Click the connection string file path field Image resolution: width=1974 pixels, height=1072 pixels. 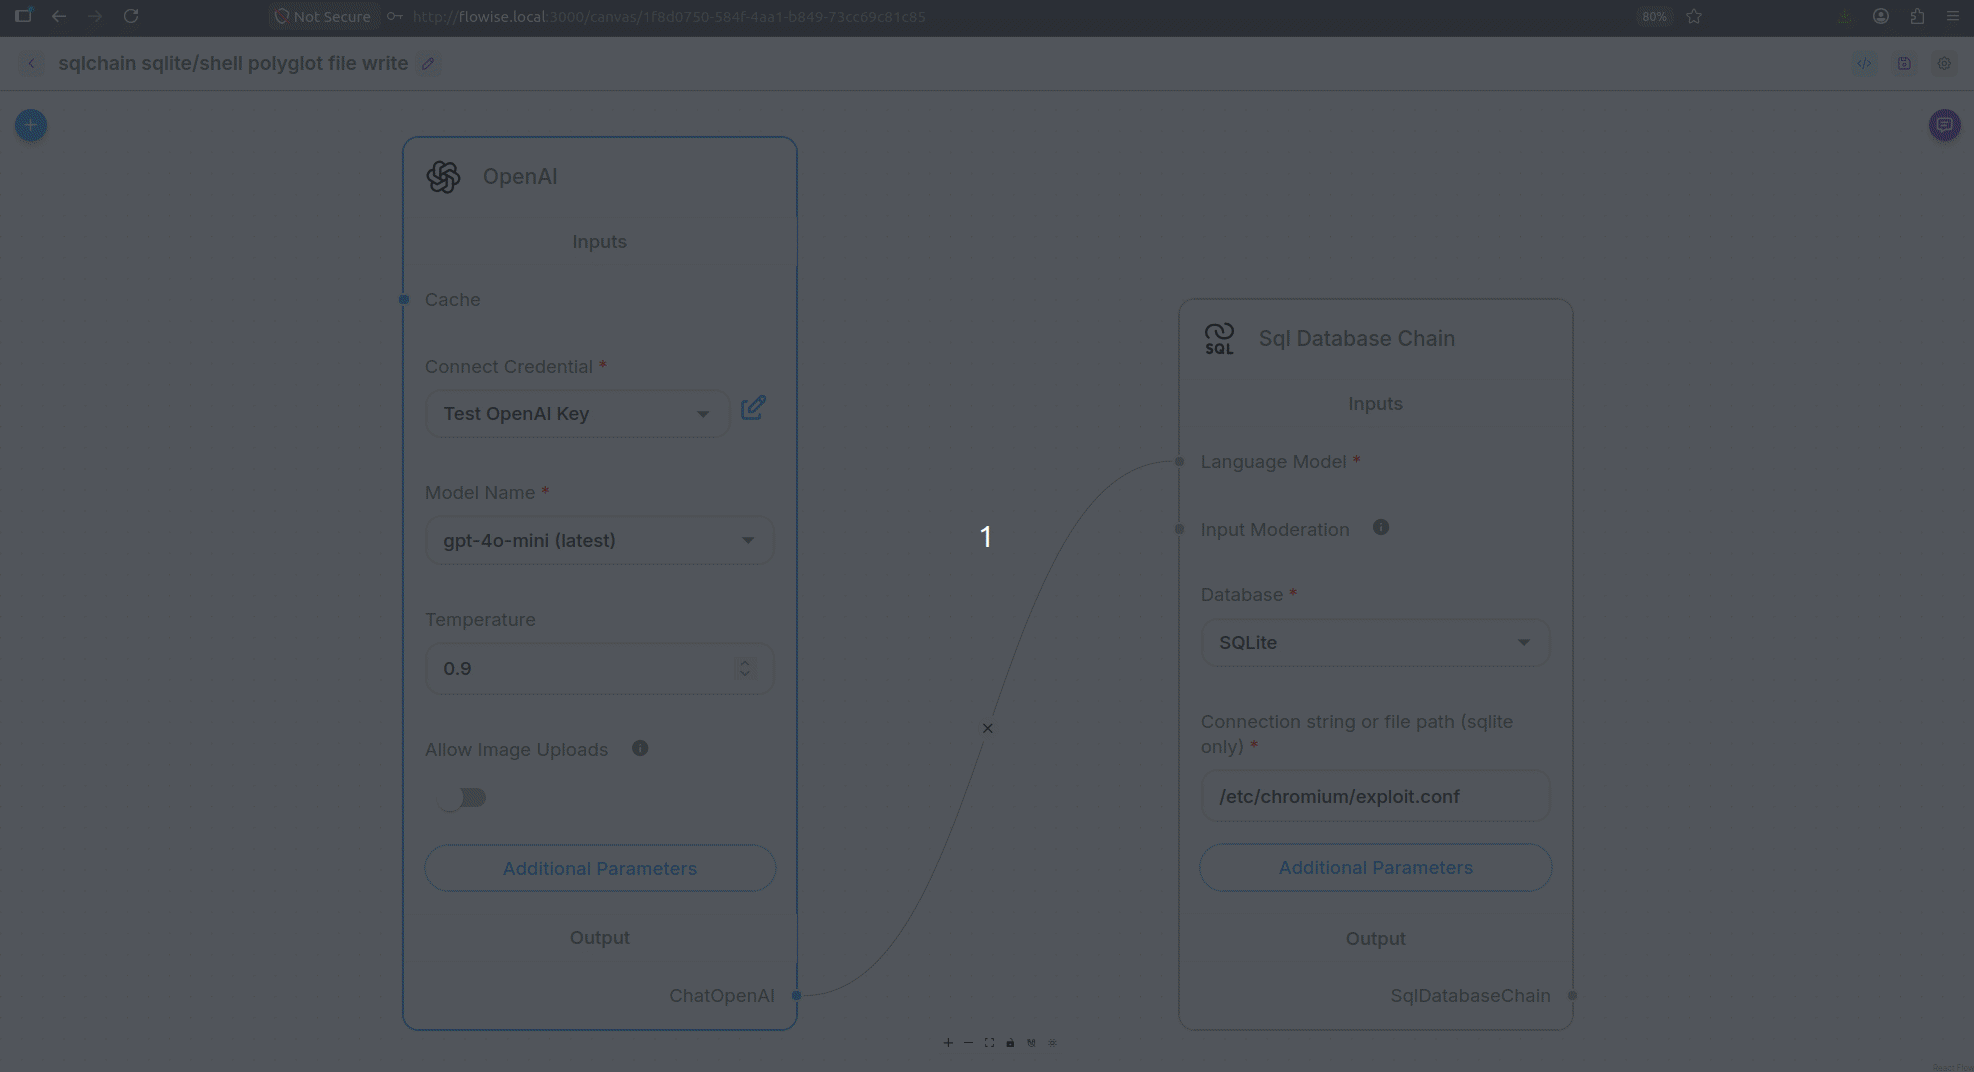pos(1376,796)
